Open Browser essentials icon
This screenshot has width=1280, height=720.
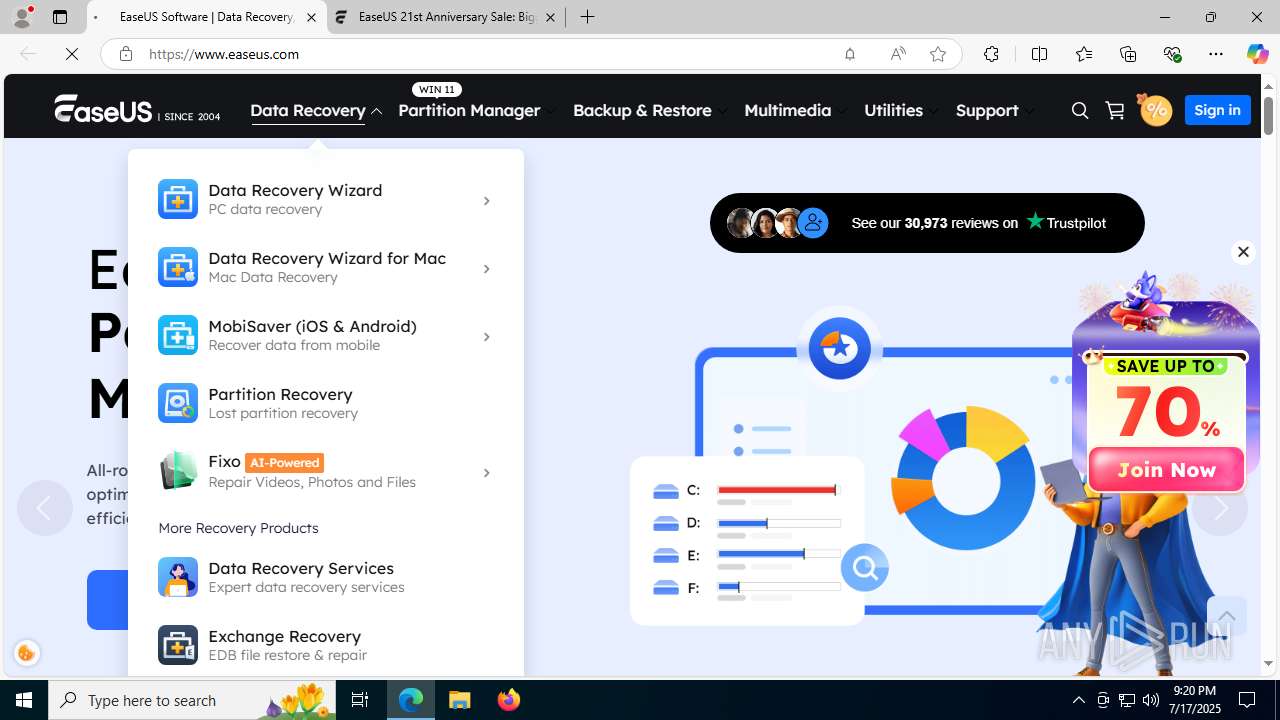1172,54
